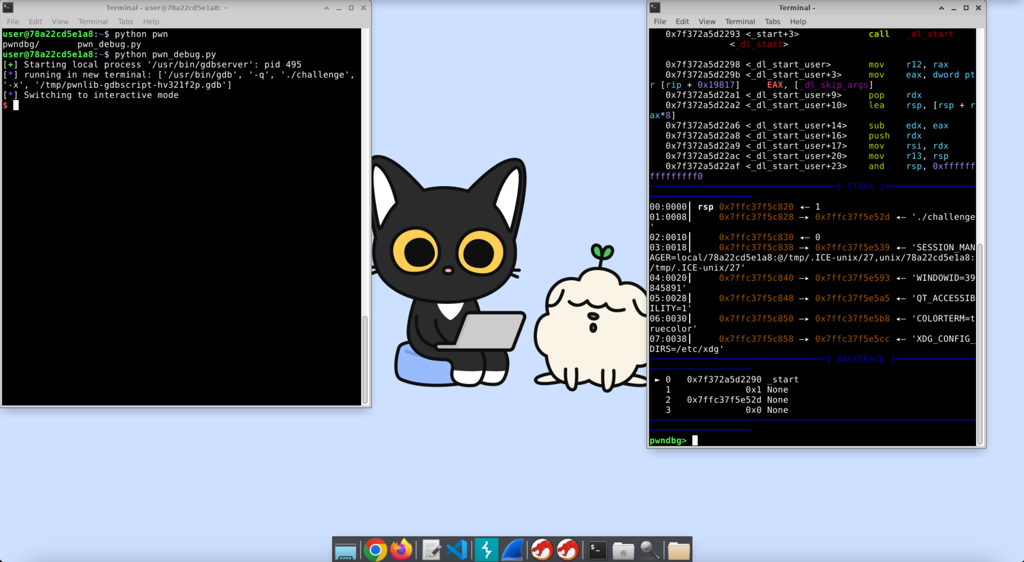This screenshot has width=1024, height=562.
Task: Minimize the left terminal window
Action: click(x=338, y=8)
